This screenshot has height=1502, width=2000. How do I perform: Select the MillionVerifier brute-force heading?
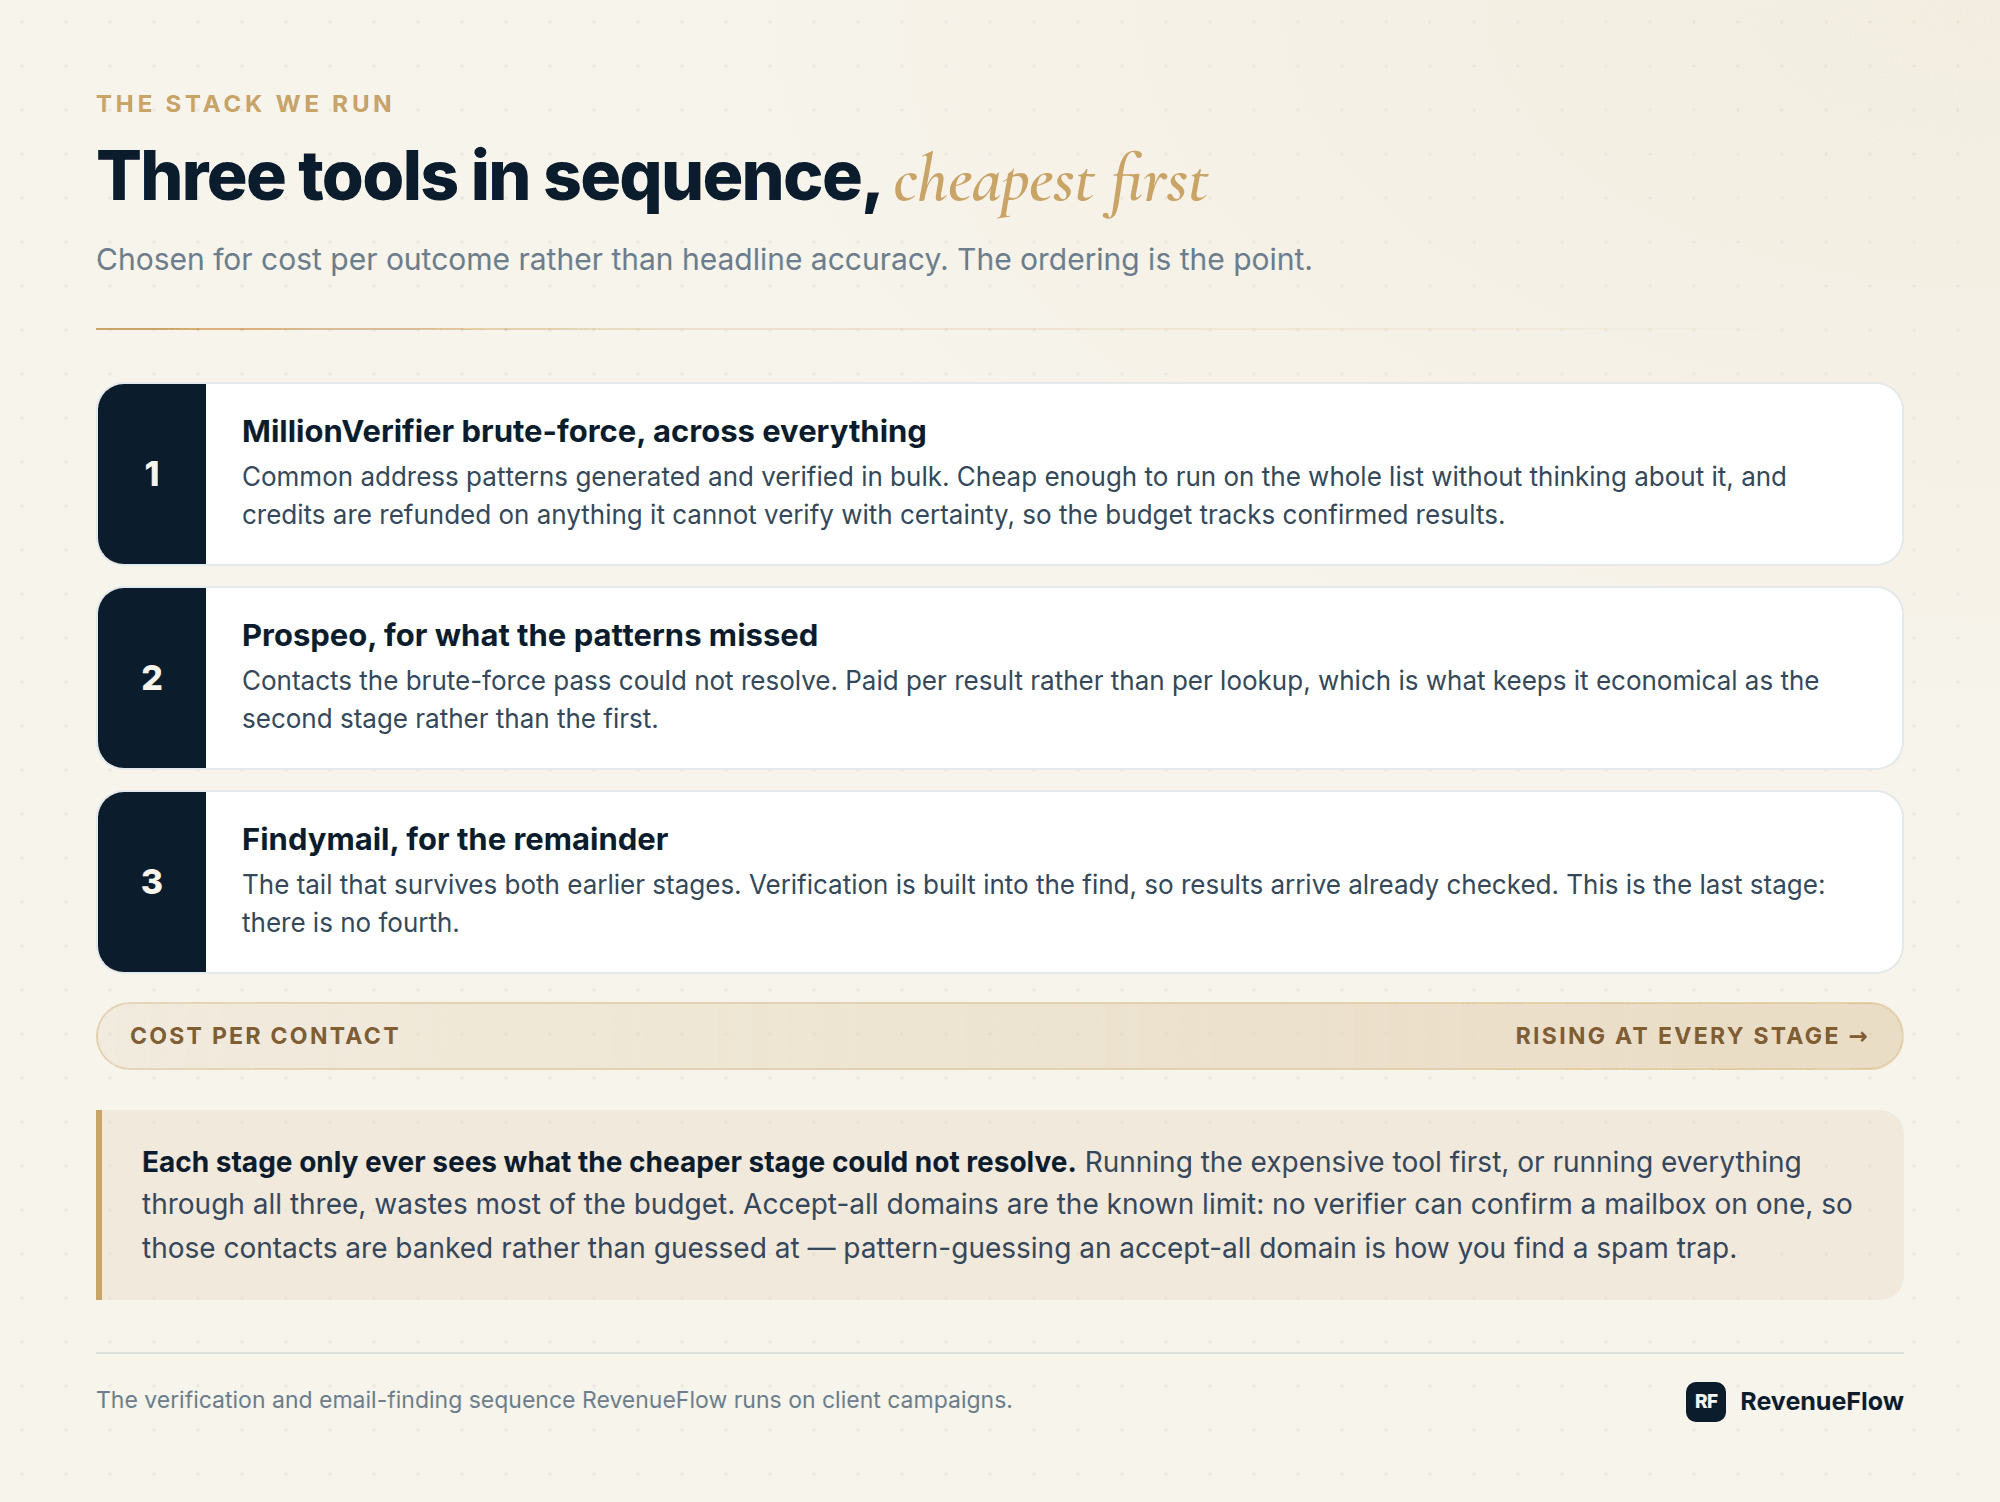pos(584,431)
